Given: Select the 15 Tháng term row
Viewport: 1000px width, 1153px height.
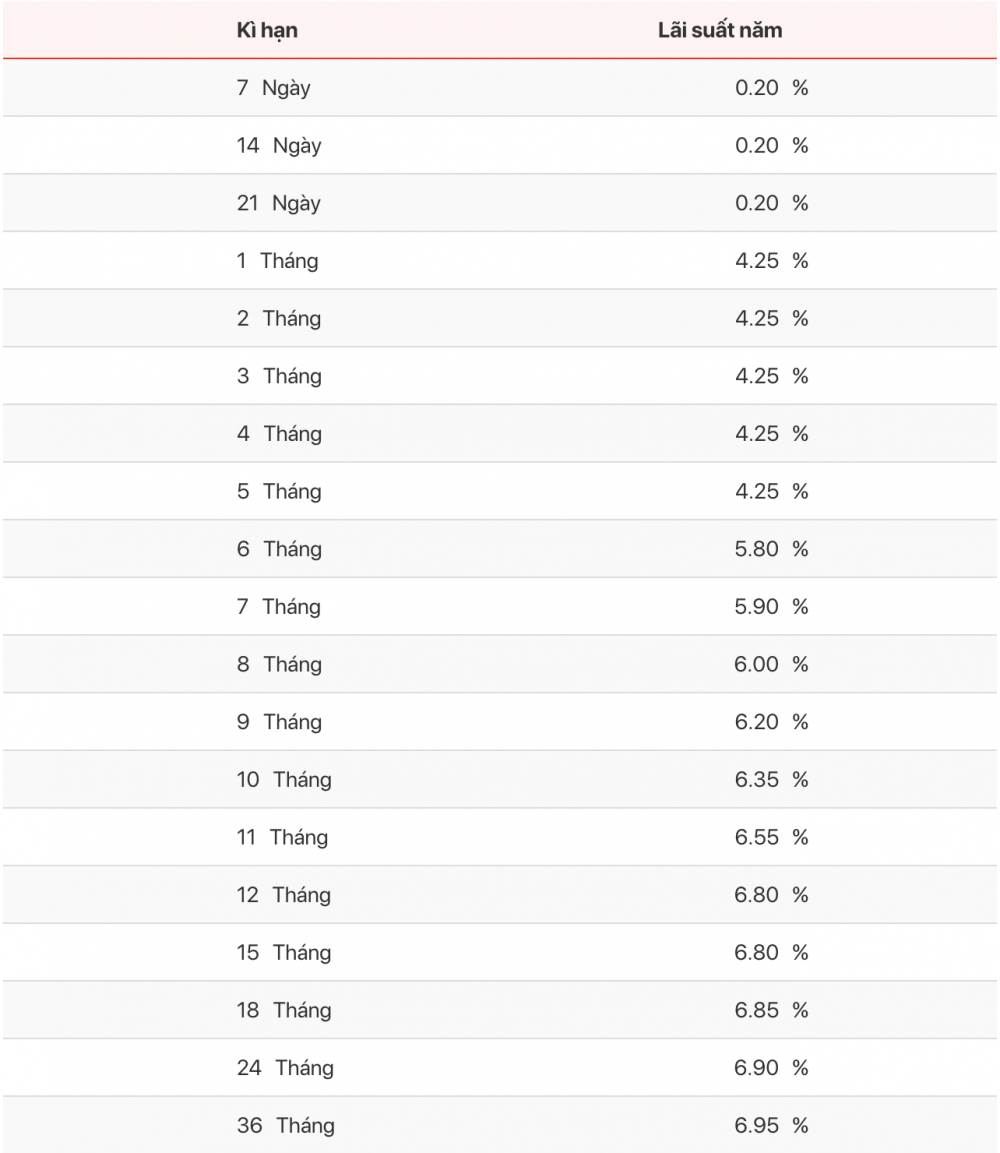Looking at the screenshot, I should tap(500, 952).
